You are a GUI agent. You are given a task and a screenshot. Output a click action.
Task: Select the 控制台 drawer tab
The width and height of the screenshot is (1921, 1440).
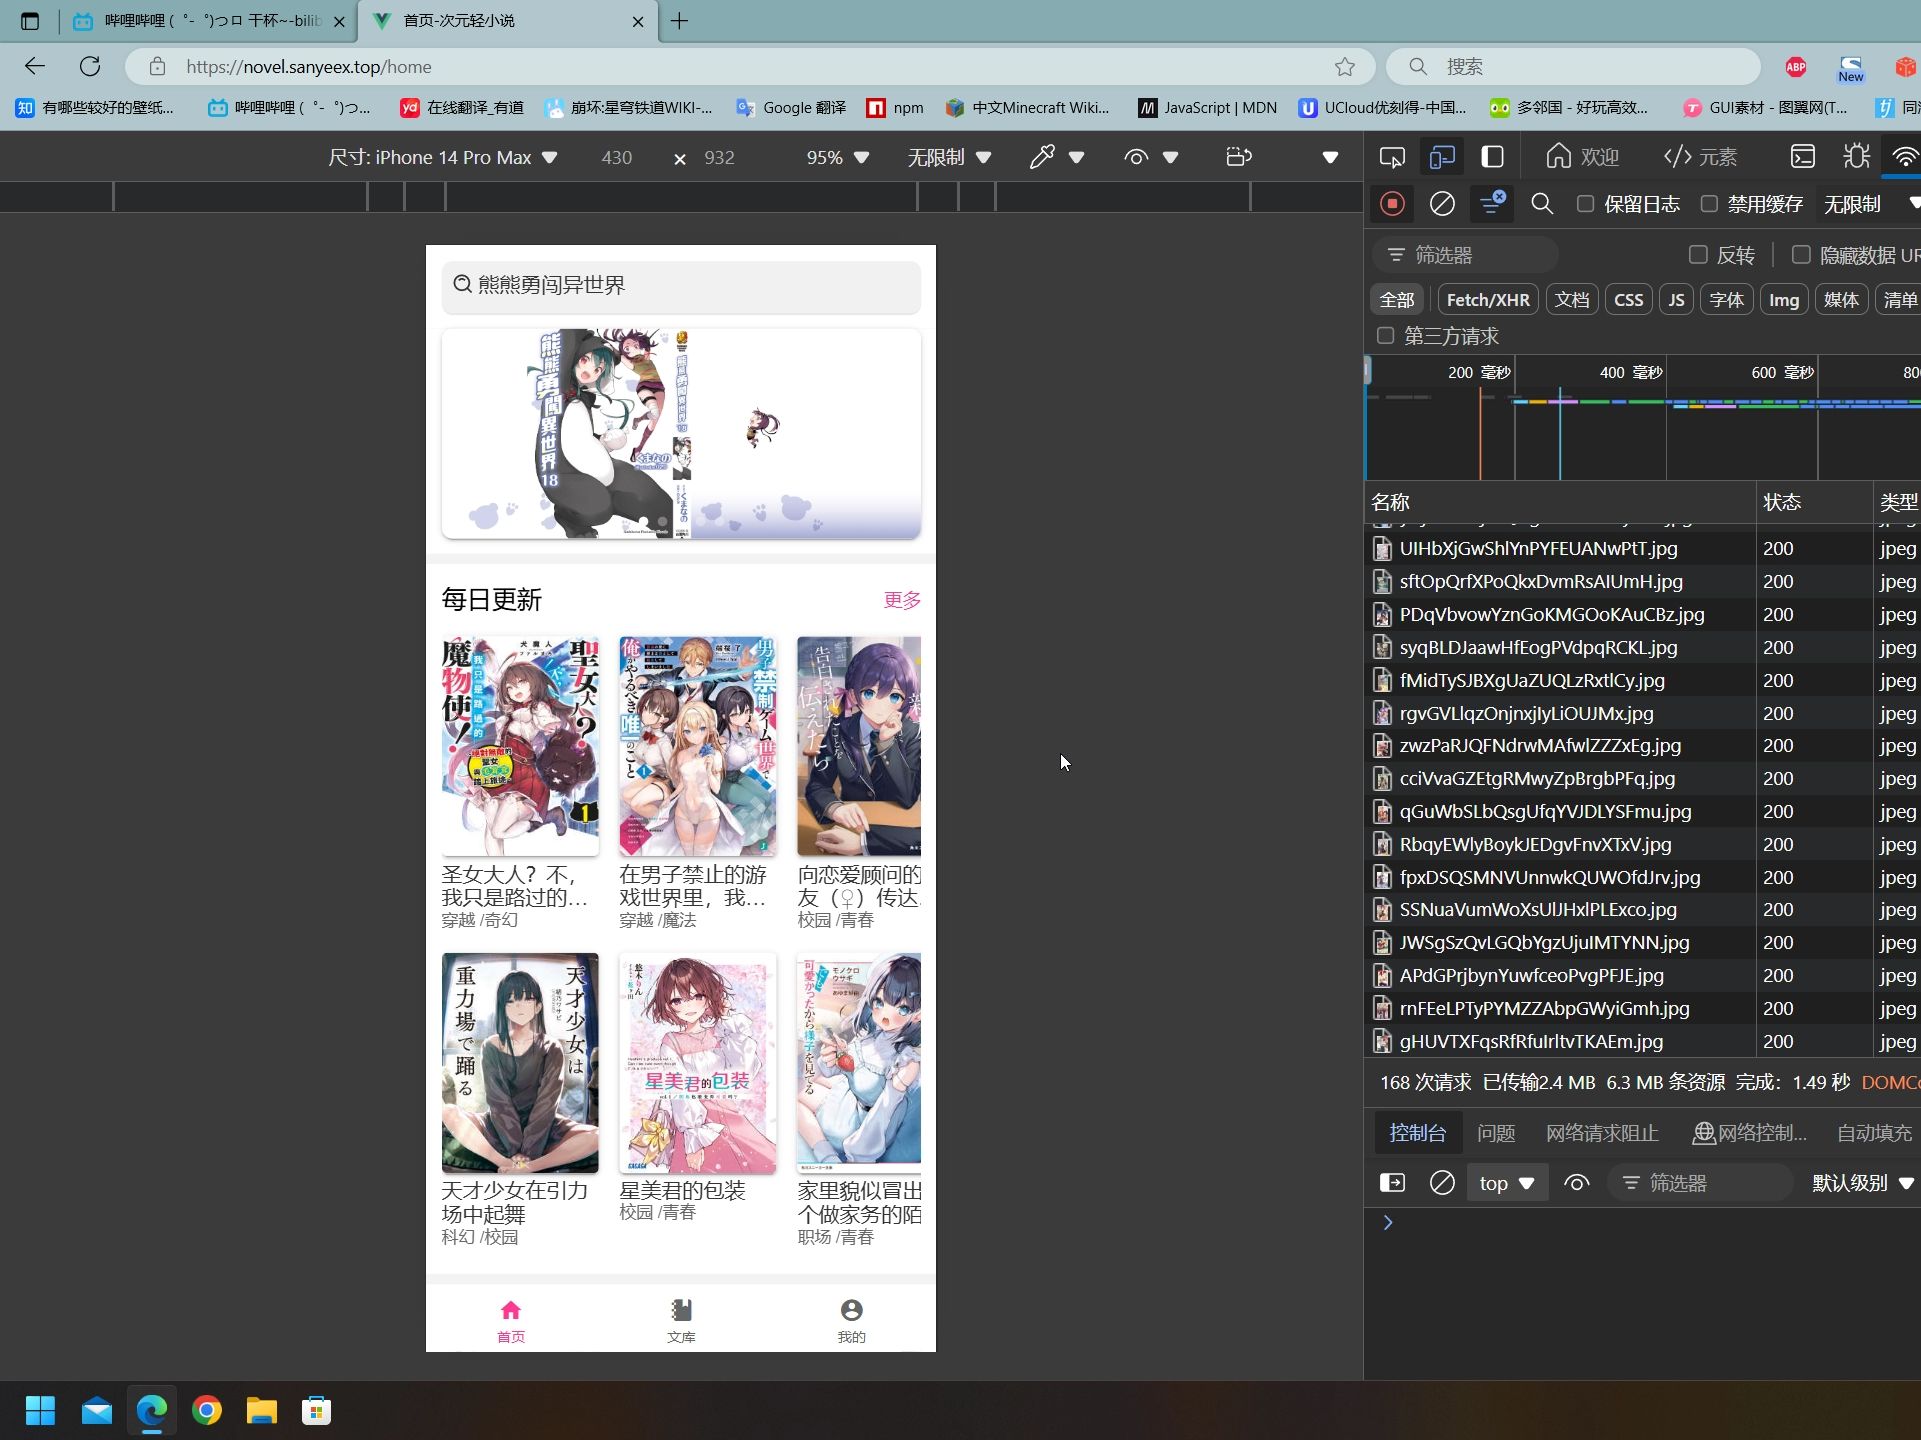point(1418,1133)
